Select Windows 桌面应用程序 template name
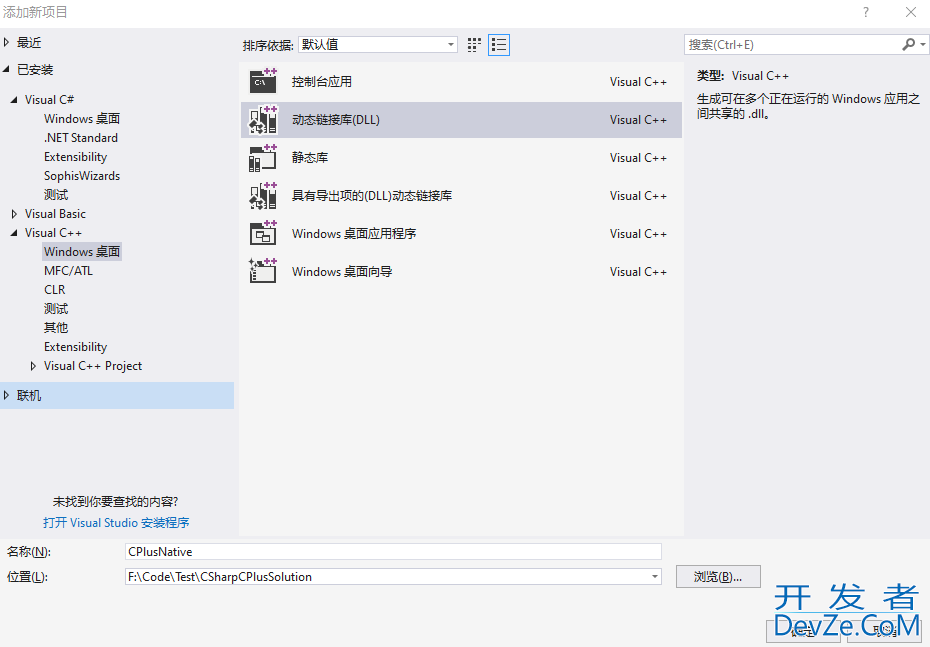 tap(354, 234)
